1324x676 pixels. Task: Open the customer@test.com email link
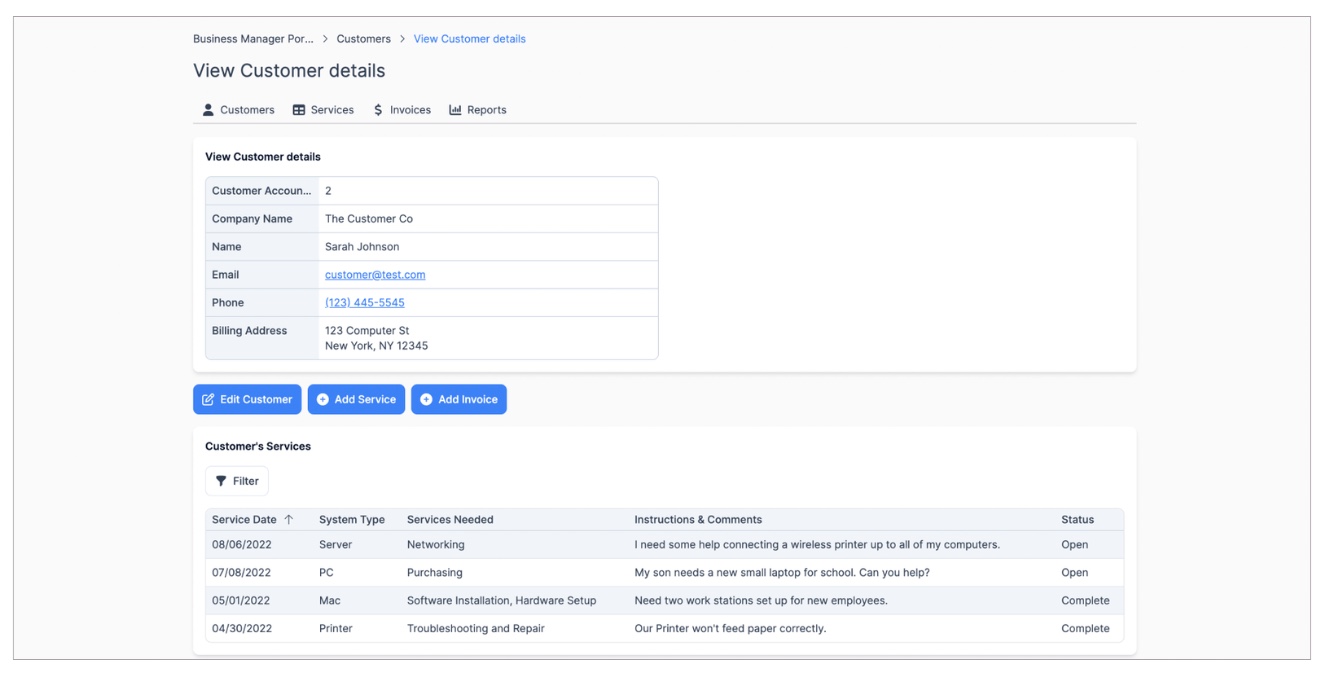tap(375, 275)
